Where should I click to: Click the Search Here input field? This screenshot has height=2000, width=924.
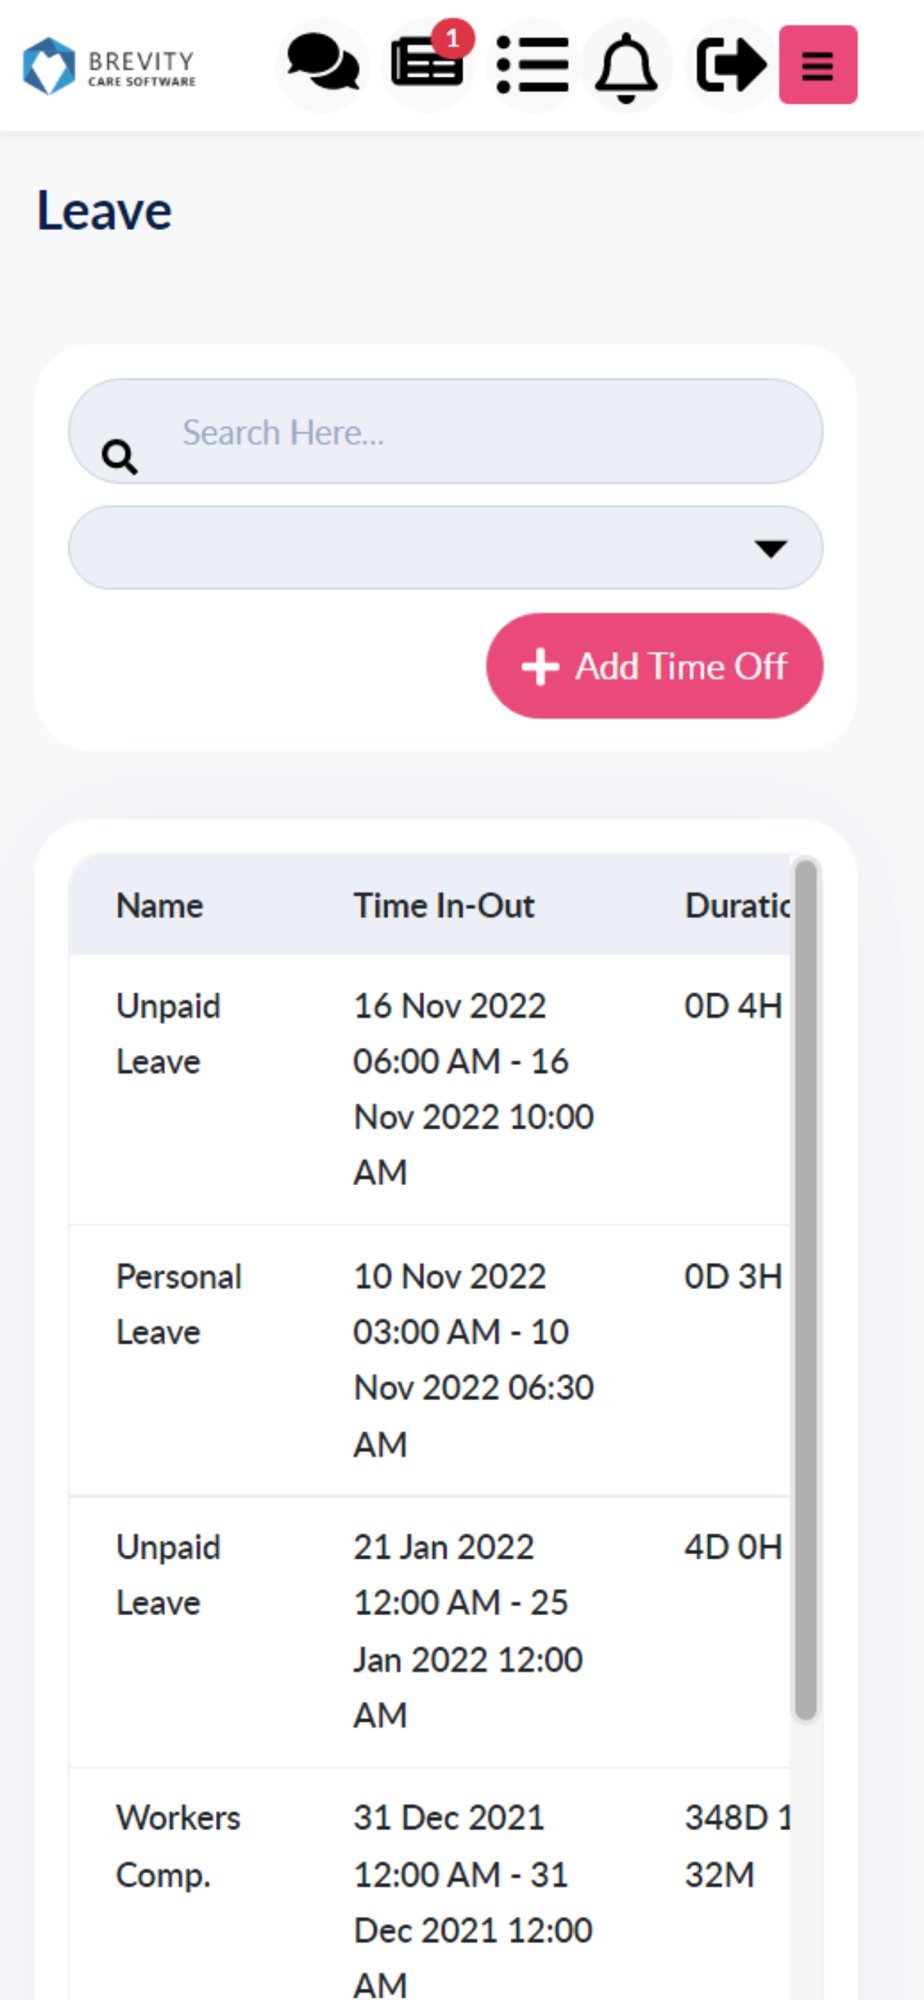pyautogui.click(x=446, y=431)
